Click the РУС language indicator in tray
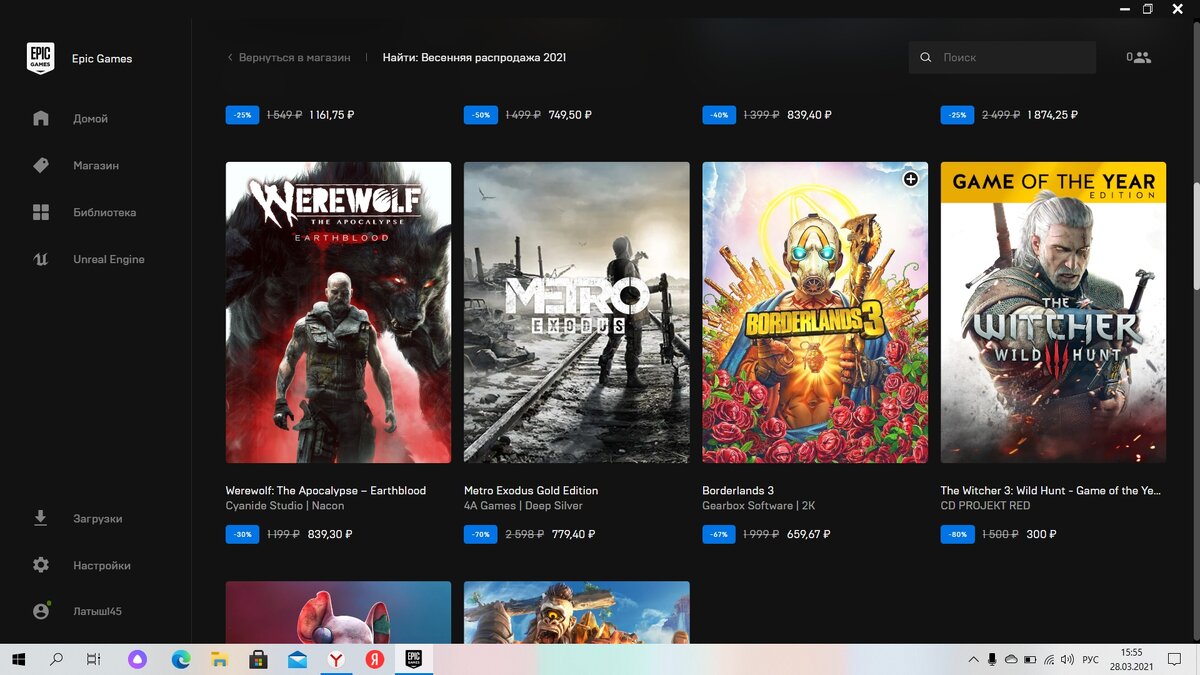 pos(1091,660)
